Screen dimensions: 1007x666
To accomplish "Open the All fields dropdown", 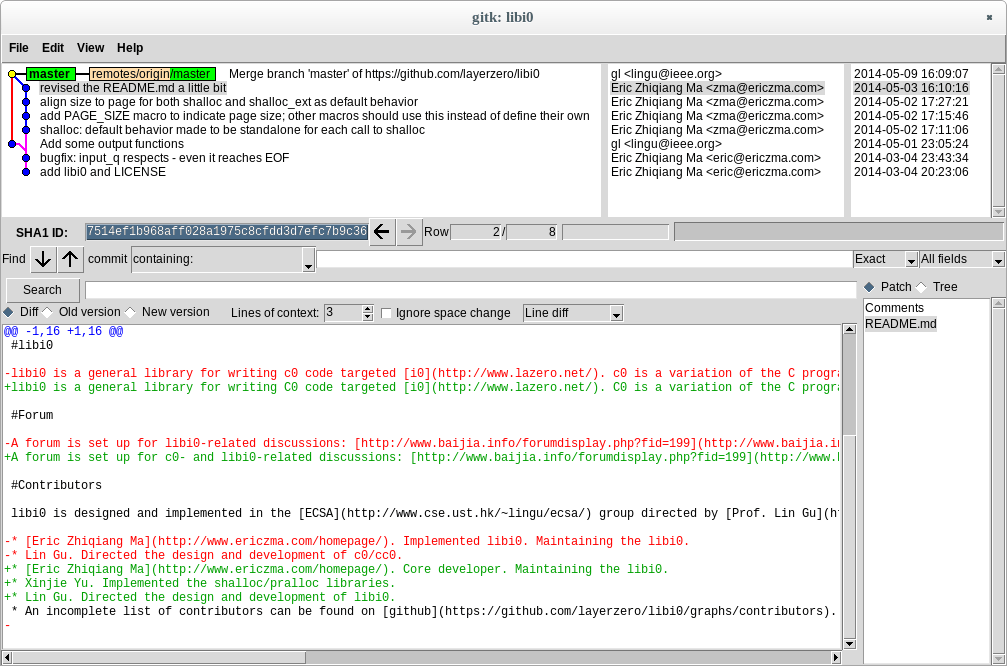I will pyautogui.click(x=998, y=259).
